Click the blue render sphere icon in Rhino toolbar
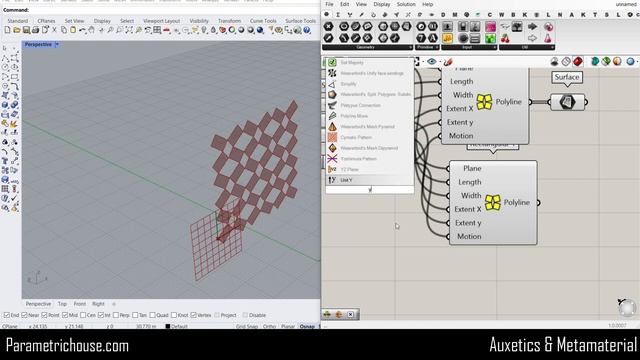Image resolution: width=640 pixels, height=360 pixels. (260, 30)
